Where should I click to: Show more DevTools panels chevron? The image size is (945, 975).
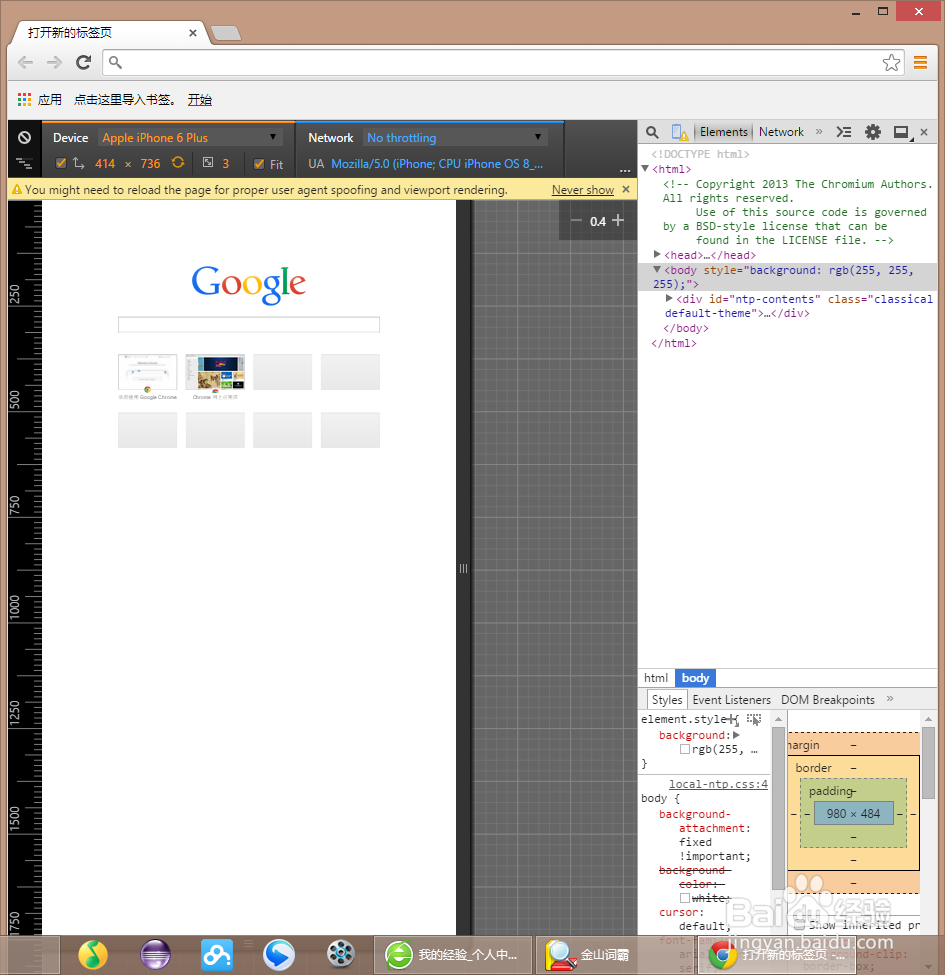tap(819, 132)
